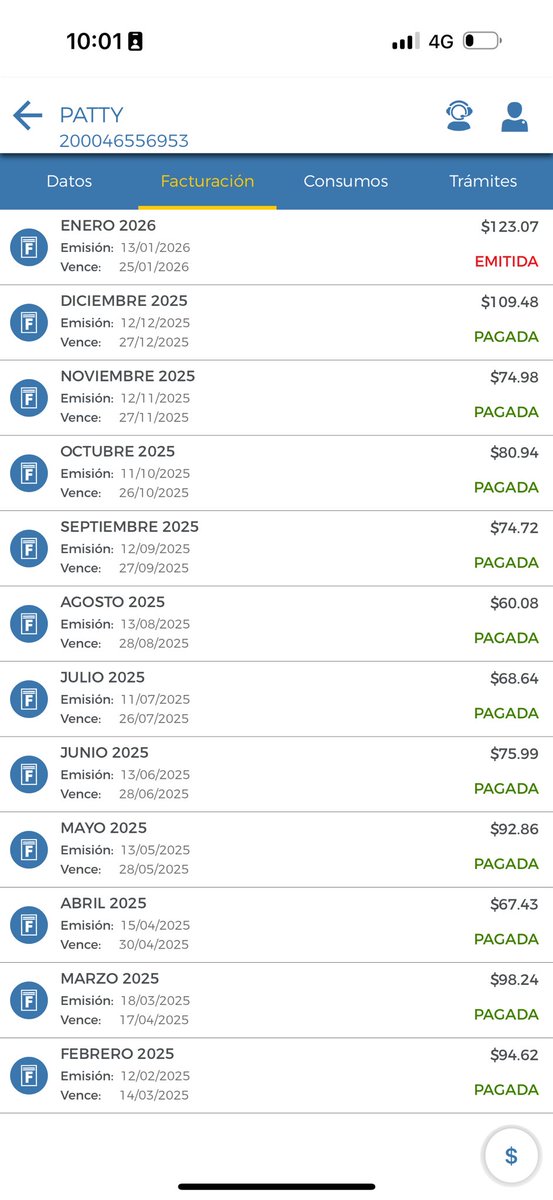Open the AGOSTO 2025 invoice icon
The image size is (553, 1200).
point(29,623)
